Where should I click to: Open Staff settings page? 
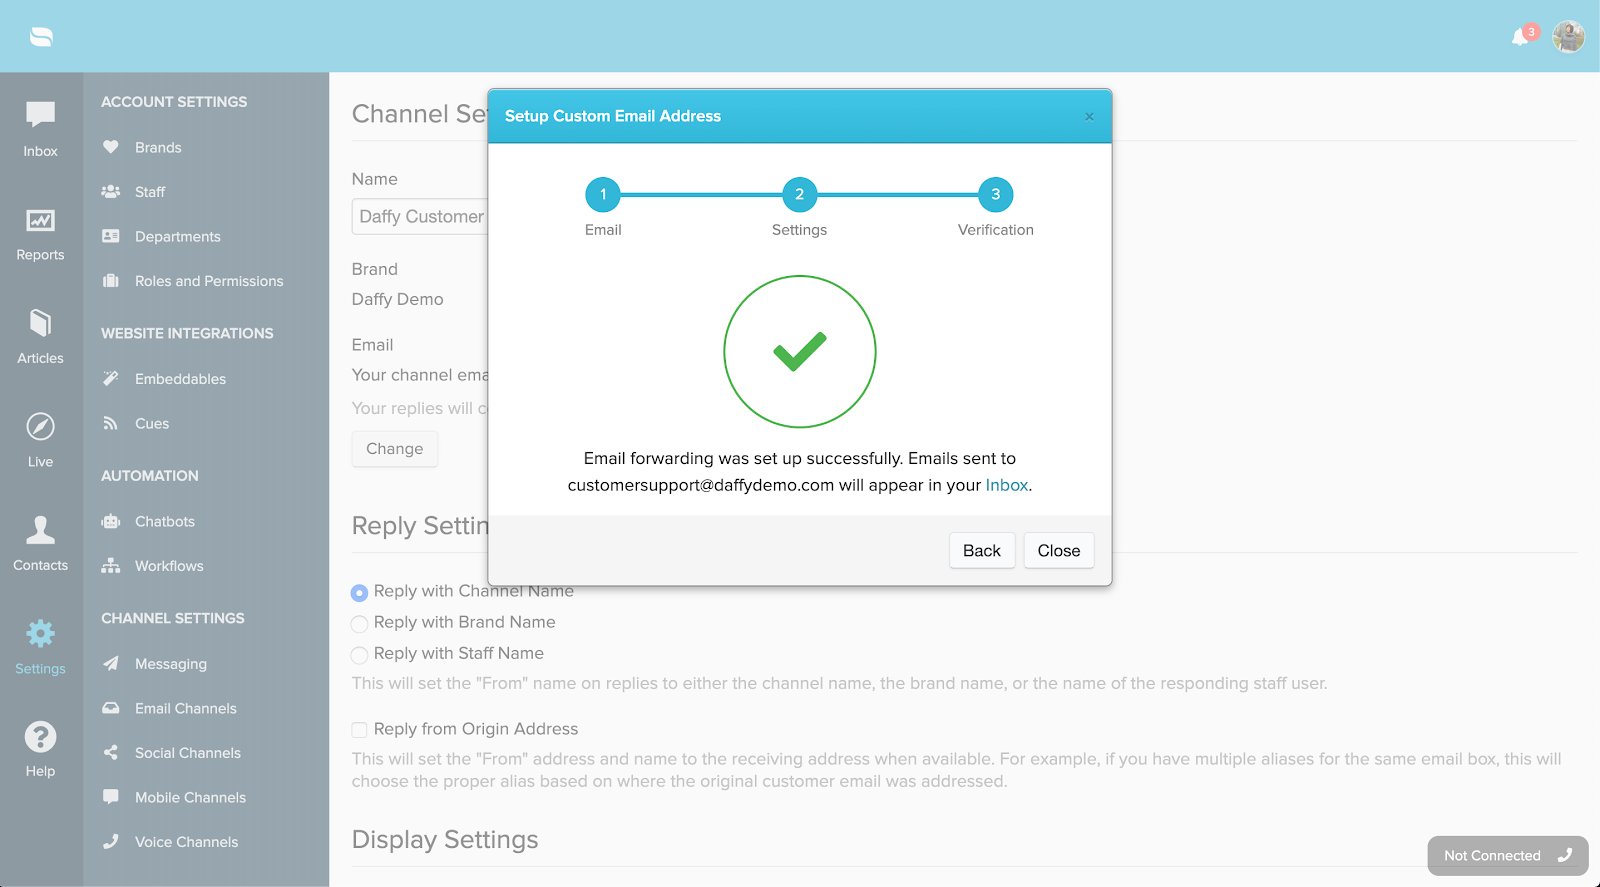coord(150,191)
